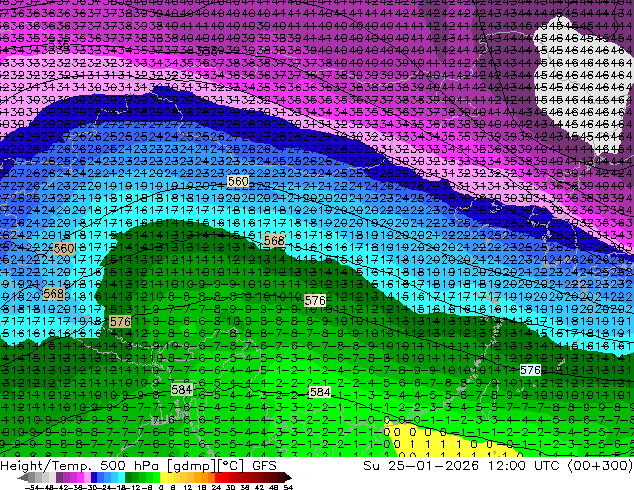This screenshot has width=634, height=490.
Task: Click the leftmost 576 contour label
Action: pos(120,322)
